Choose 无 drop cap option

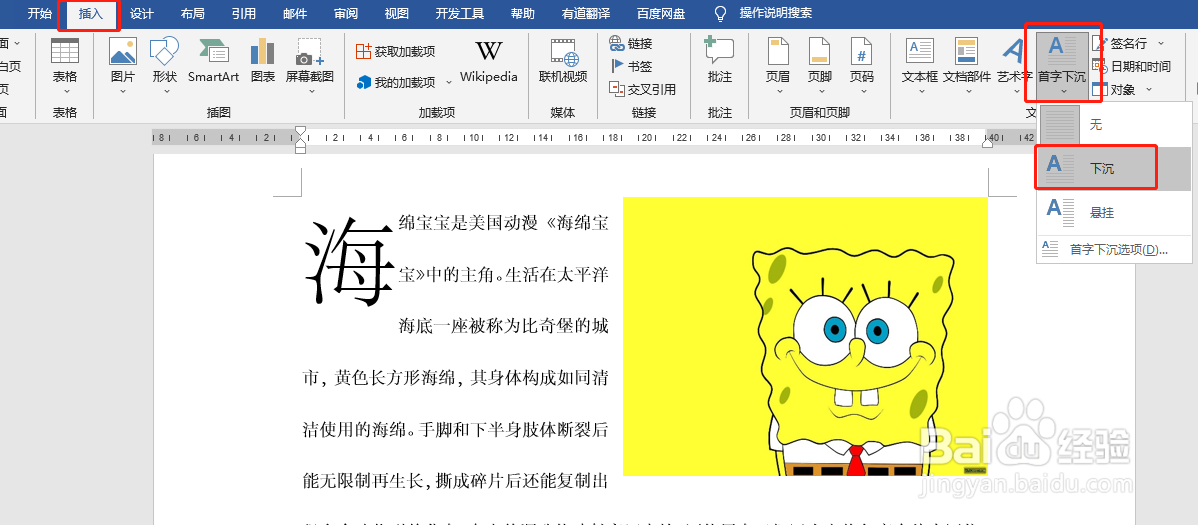coord(1115,125)
